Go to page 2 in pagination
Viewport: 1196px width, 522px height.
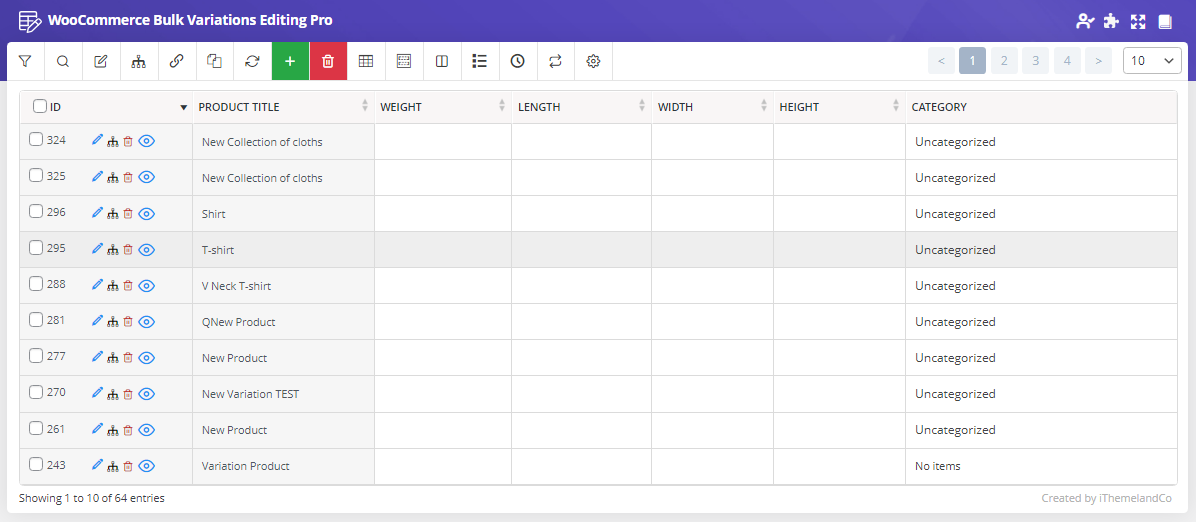click(1004, 61)
